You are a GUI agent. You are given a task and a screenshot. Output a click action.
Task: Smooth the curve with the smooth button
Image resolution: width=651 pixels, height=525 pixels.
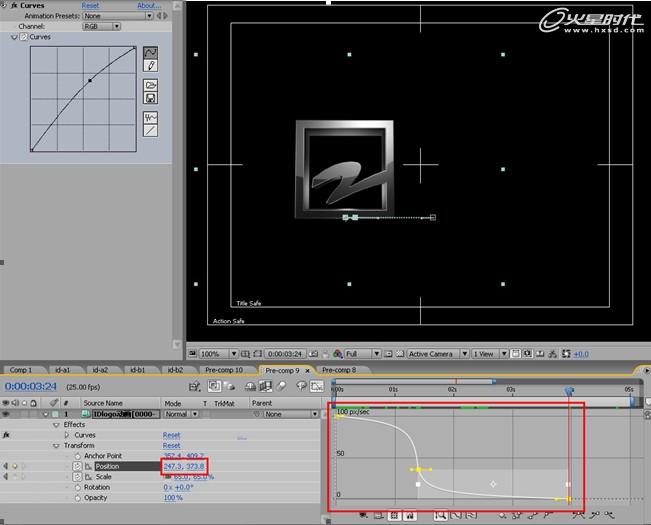pos(150,117)
